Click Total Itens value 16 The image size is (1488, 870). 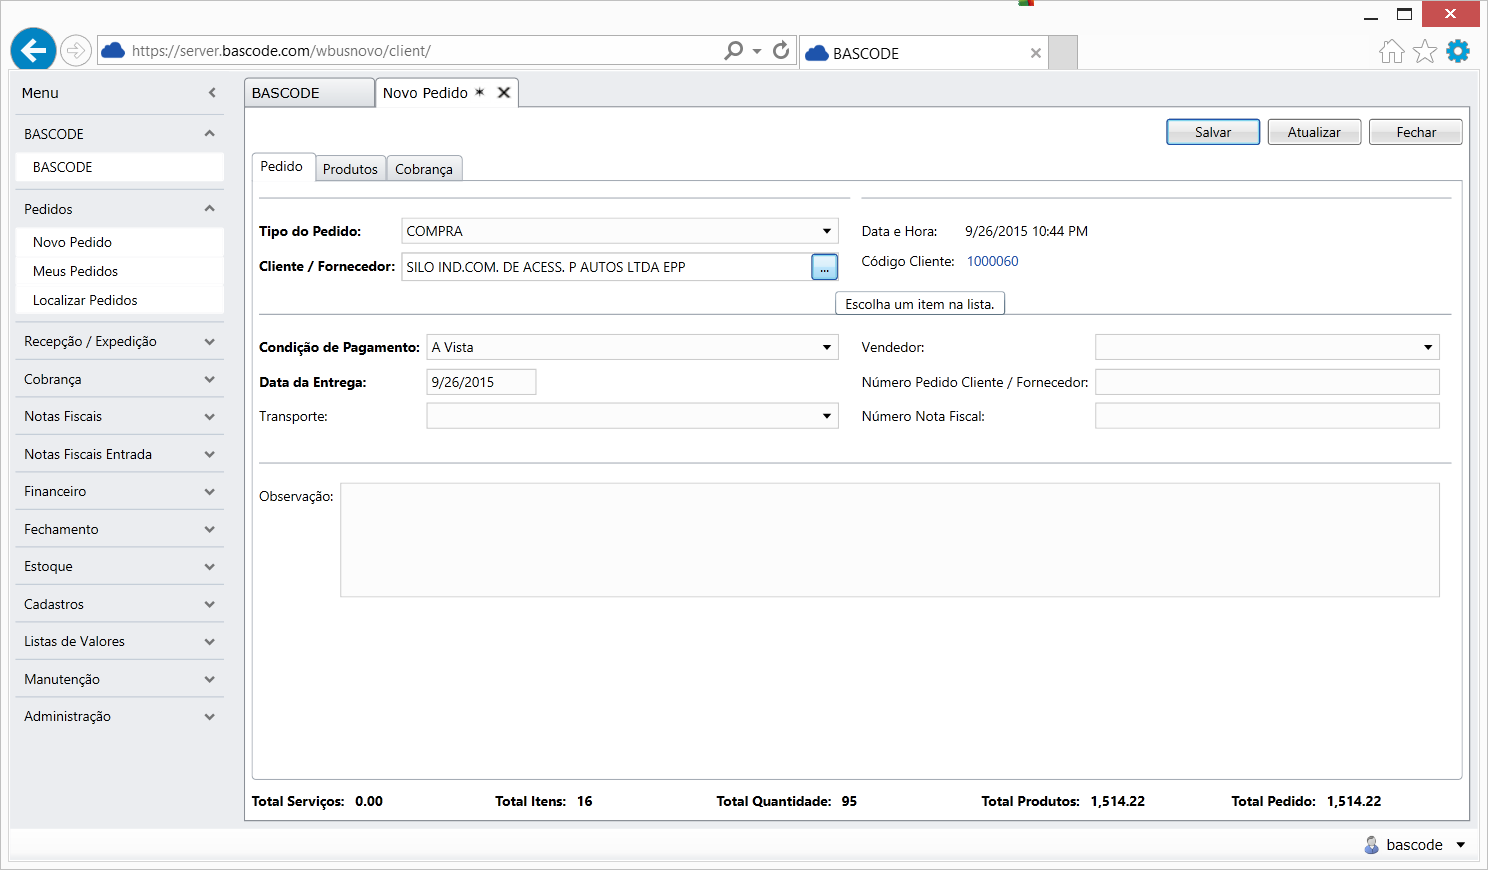pyautogui.click(x=585, y=801)
